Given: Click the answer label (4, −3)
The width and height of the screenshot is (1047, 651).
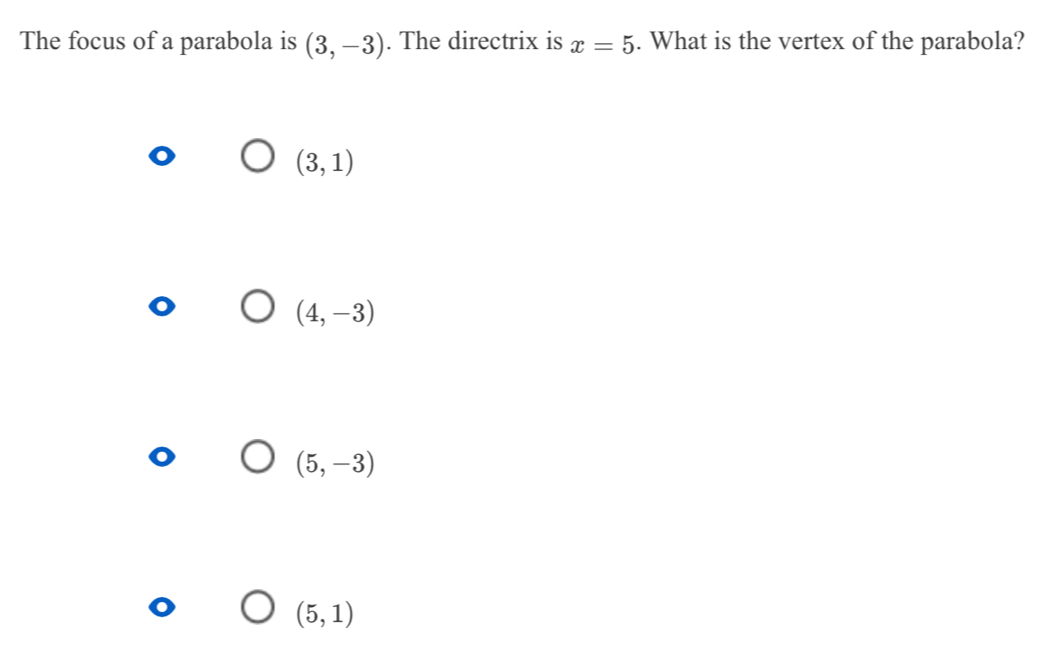Looking at the screenshot, I should click(335, 312).
